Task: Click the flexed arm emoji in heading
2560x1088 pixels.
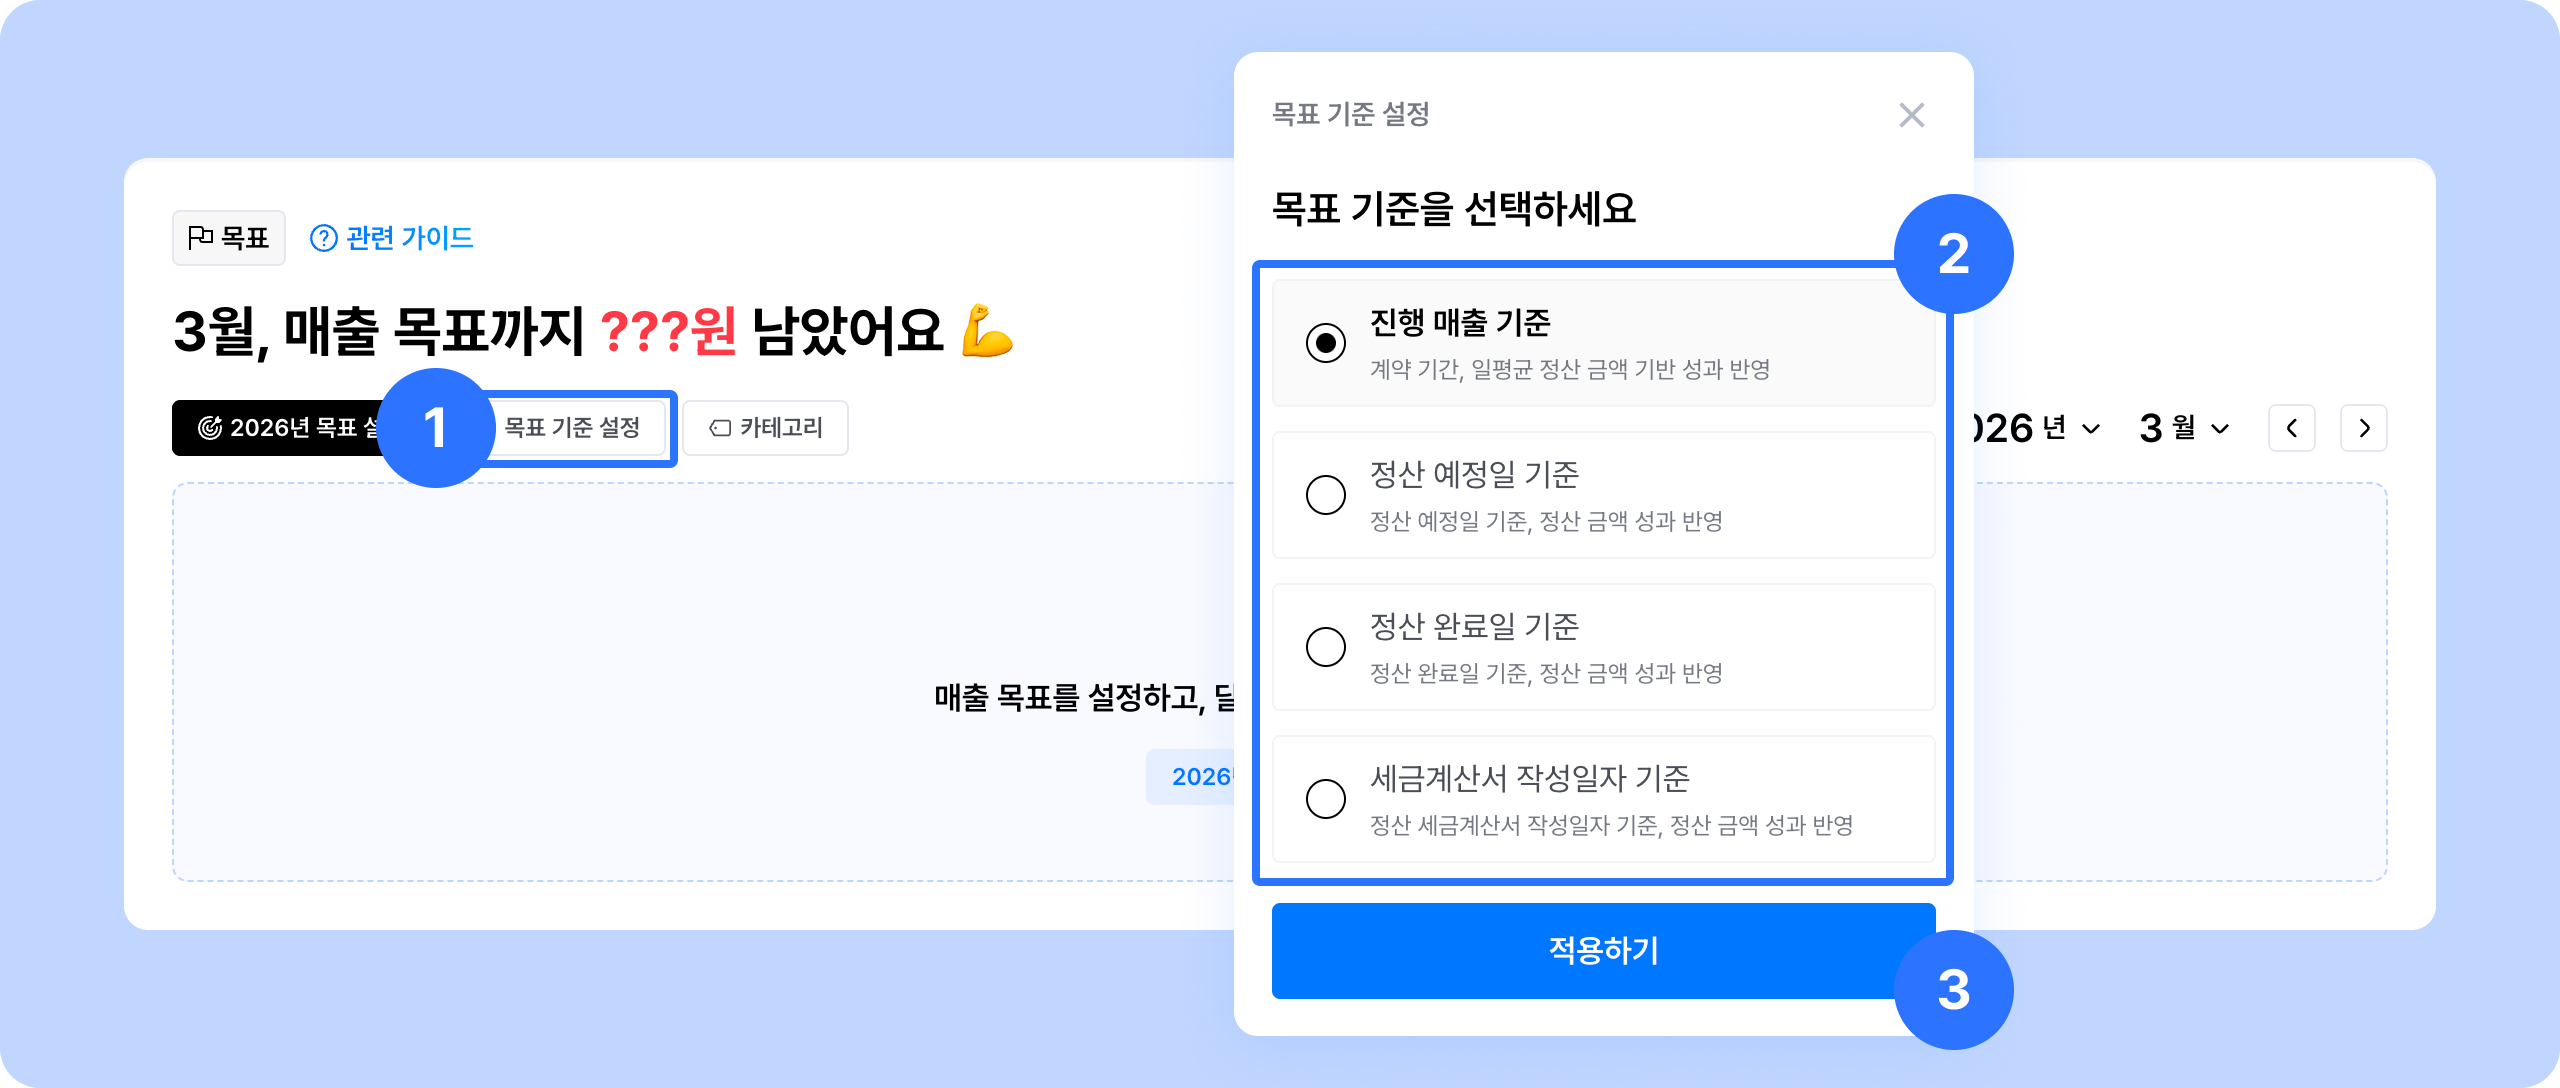Action: [x=987, y=331]
